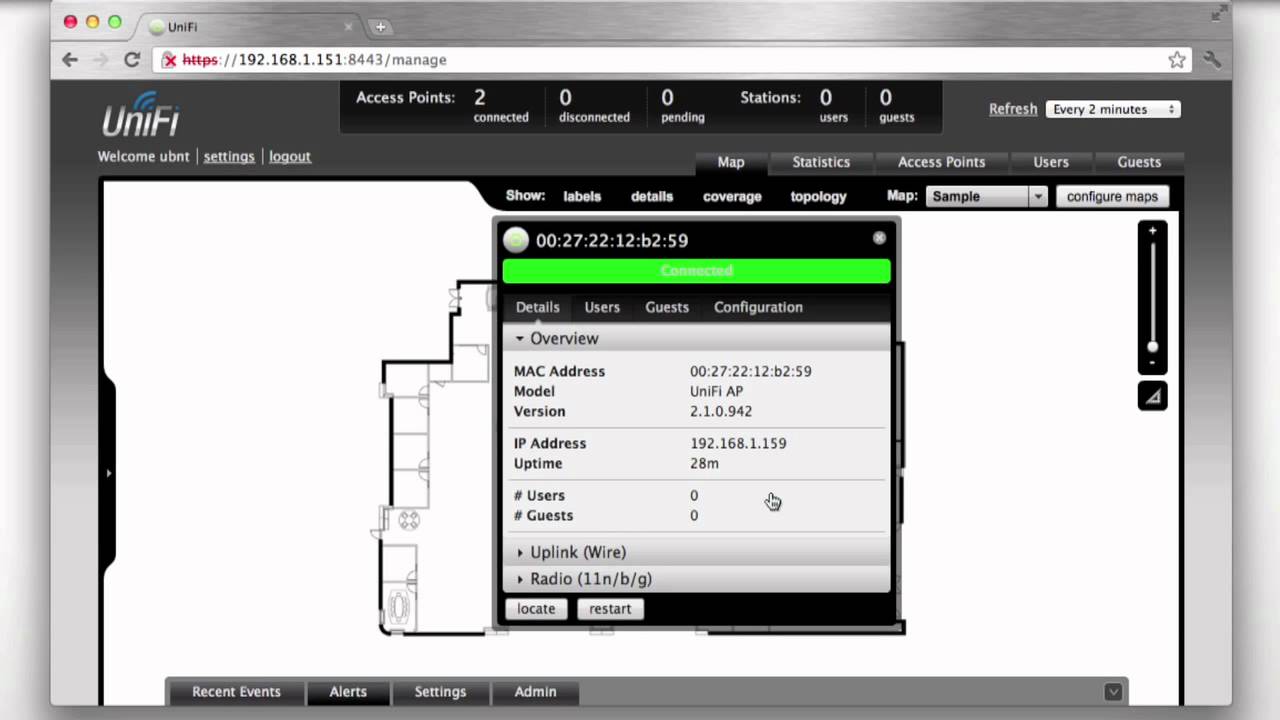
Task: Switch to the top Guests tab
Action: click(1139, 162)
